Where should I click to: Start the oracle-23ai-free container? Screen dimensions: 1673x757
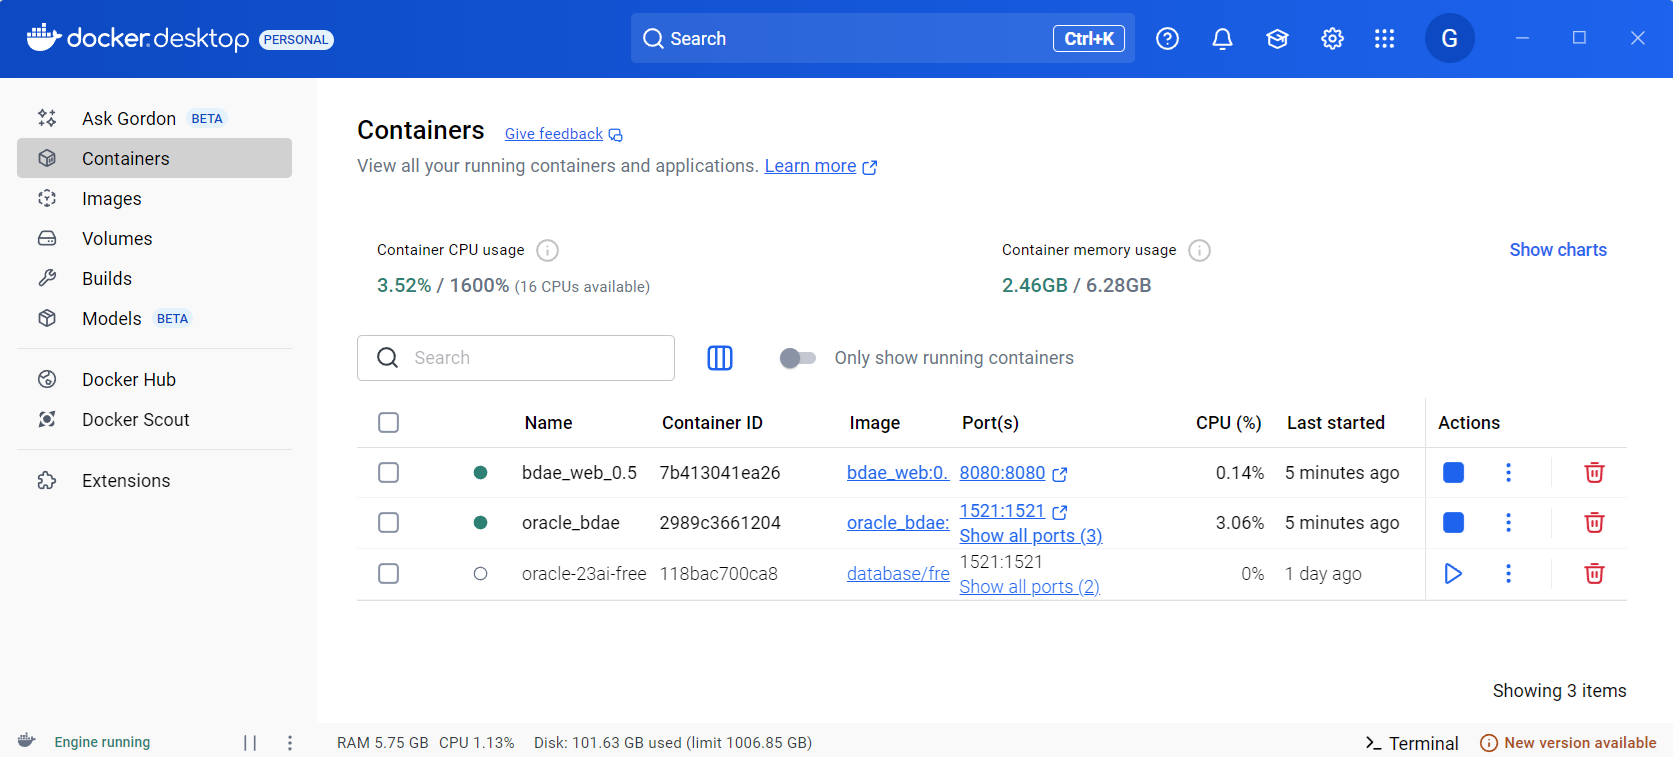[x=1453, y=574]
